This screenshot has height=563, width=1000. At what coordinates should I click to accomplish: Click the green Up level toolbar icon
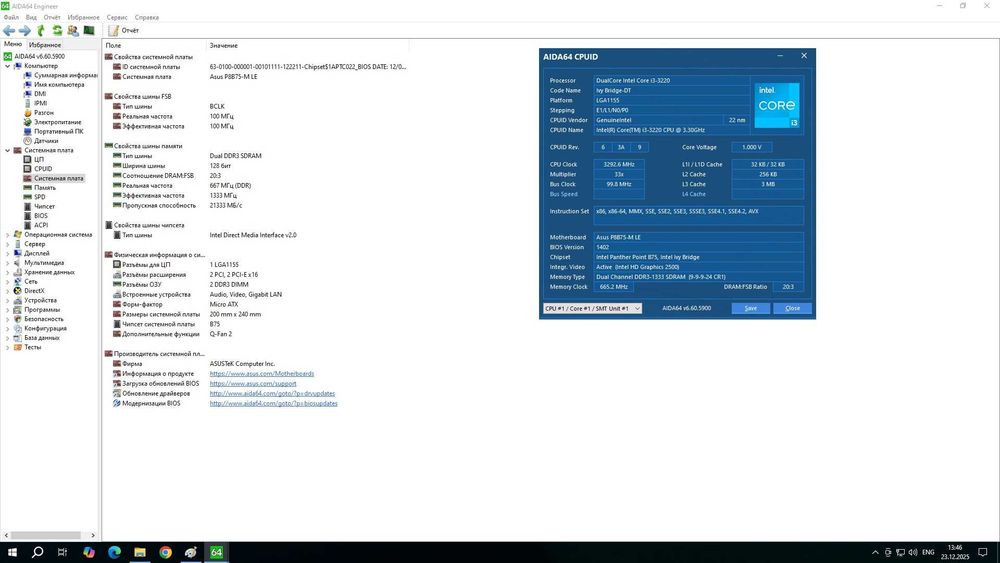pyautogui.click(x=41, y=31)
